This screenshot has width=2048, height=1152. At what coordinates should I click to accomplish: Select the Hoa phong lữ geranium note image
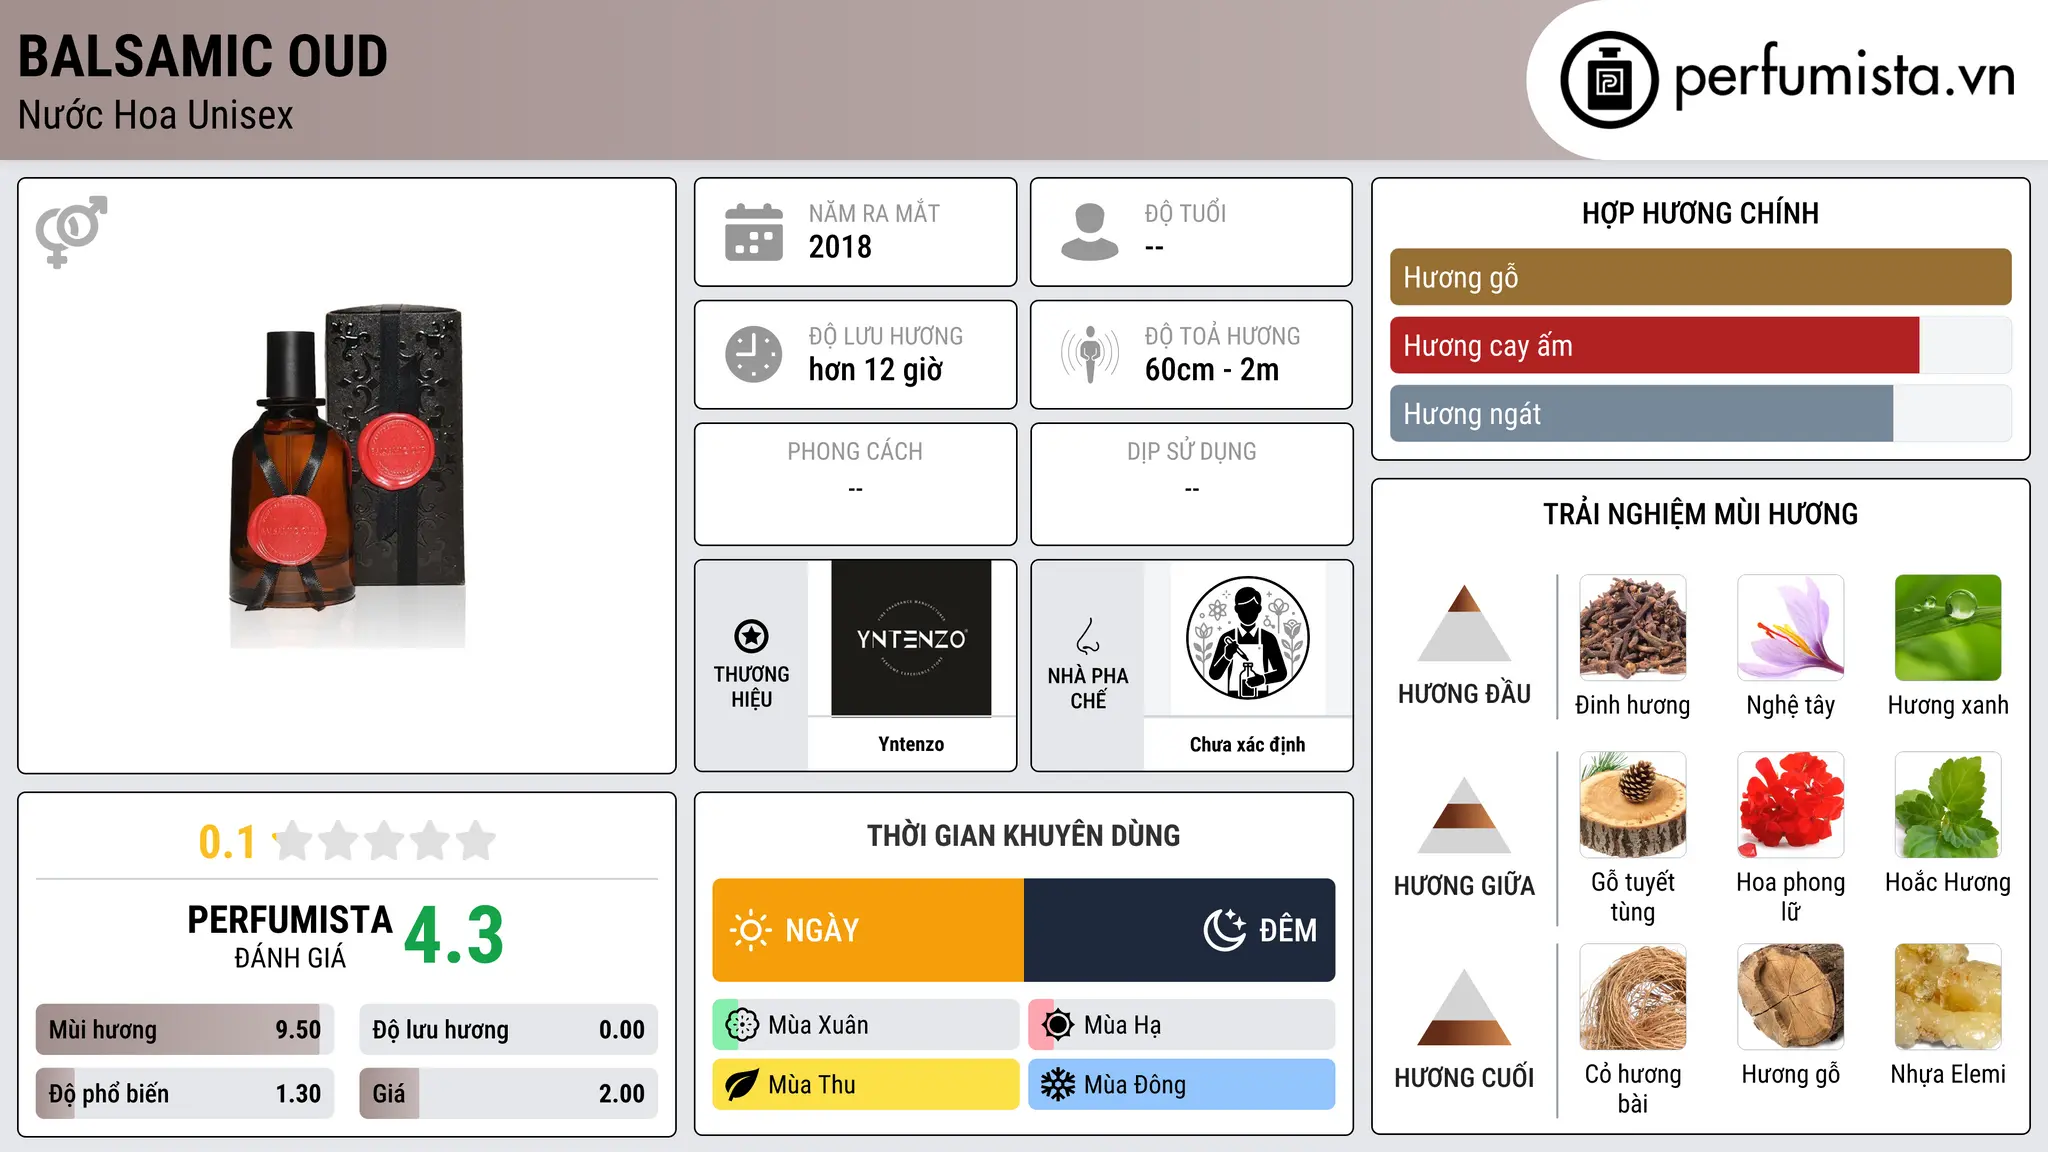1791,805
